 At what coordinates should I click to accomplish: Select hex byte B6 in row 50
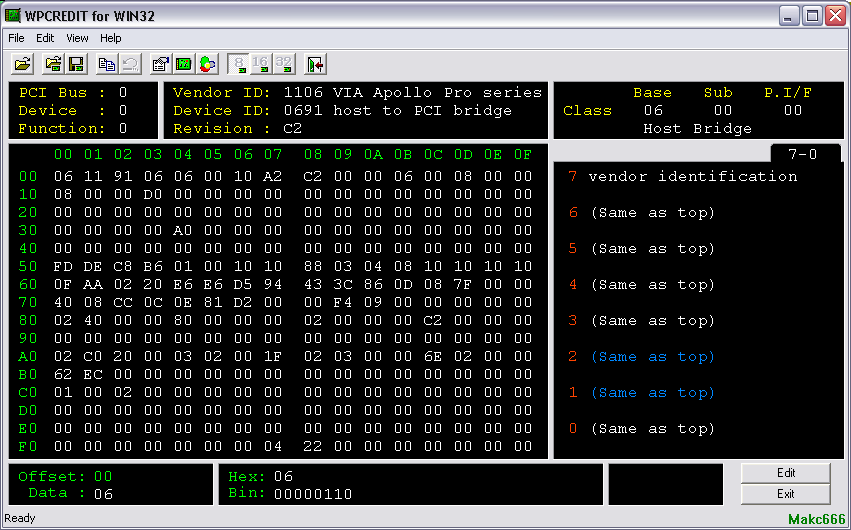tap(153, 266)
